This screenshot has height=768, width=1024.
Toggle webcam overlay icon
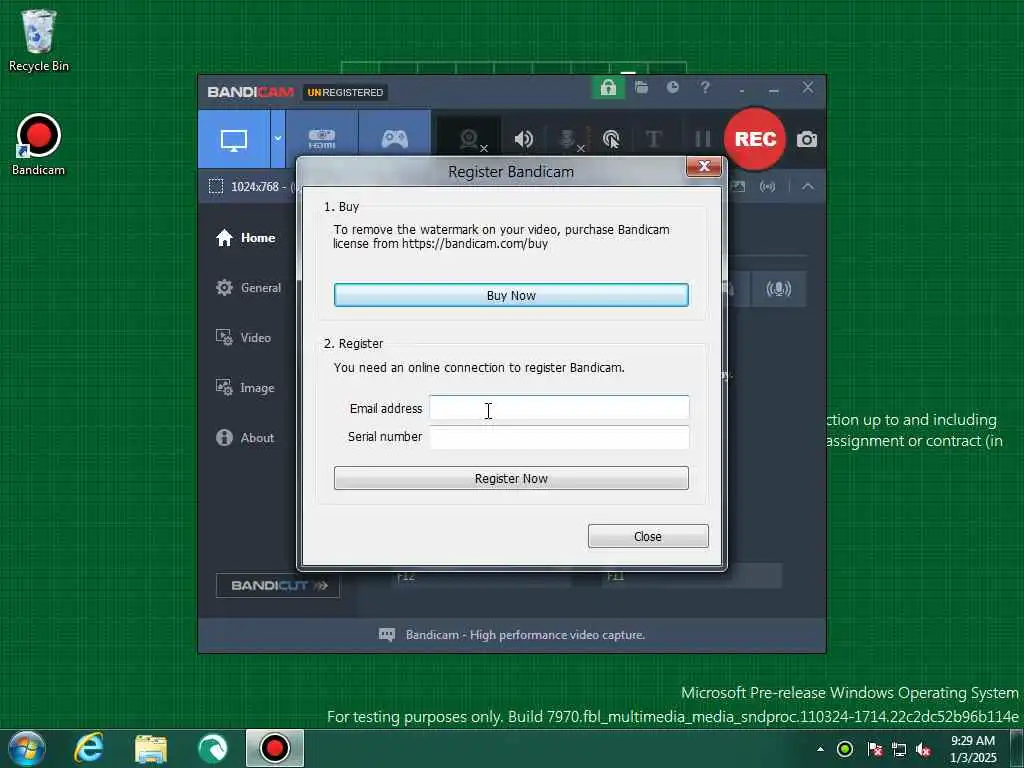(x=469, y=139)
